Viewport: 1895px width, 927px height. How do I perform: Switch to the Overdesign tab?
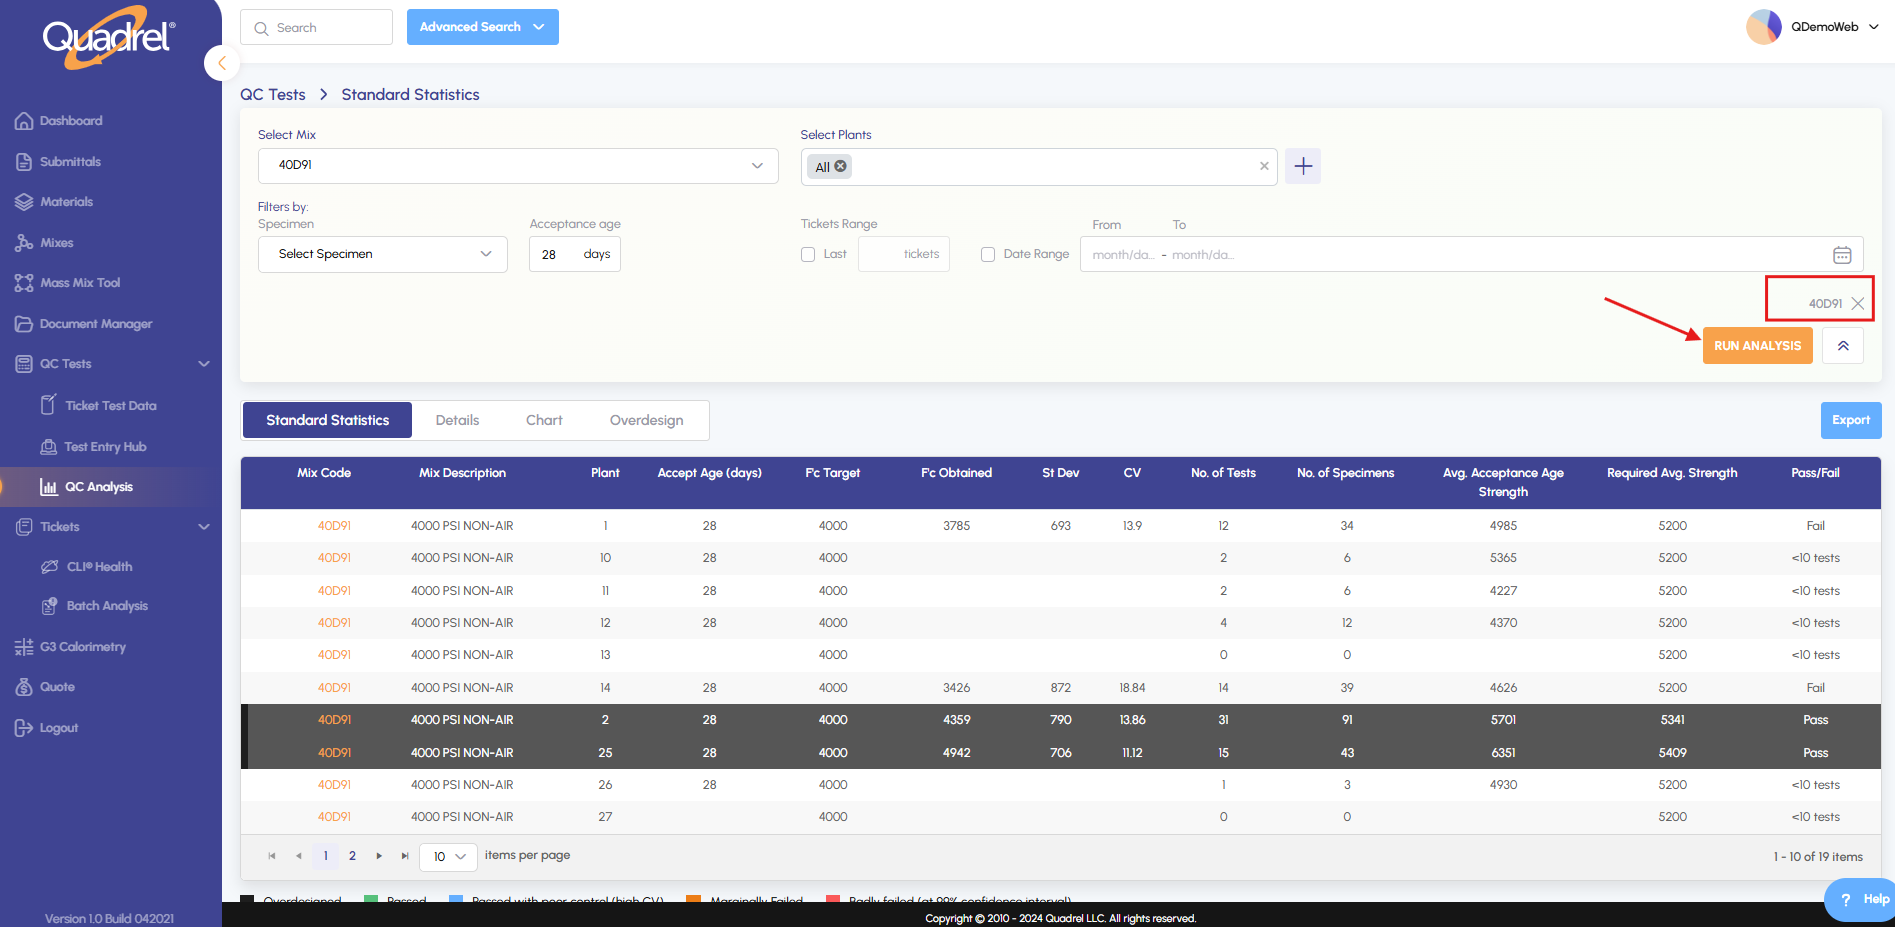(646, 421)
